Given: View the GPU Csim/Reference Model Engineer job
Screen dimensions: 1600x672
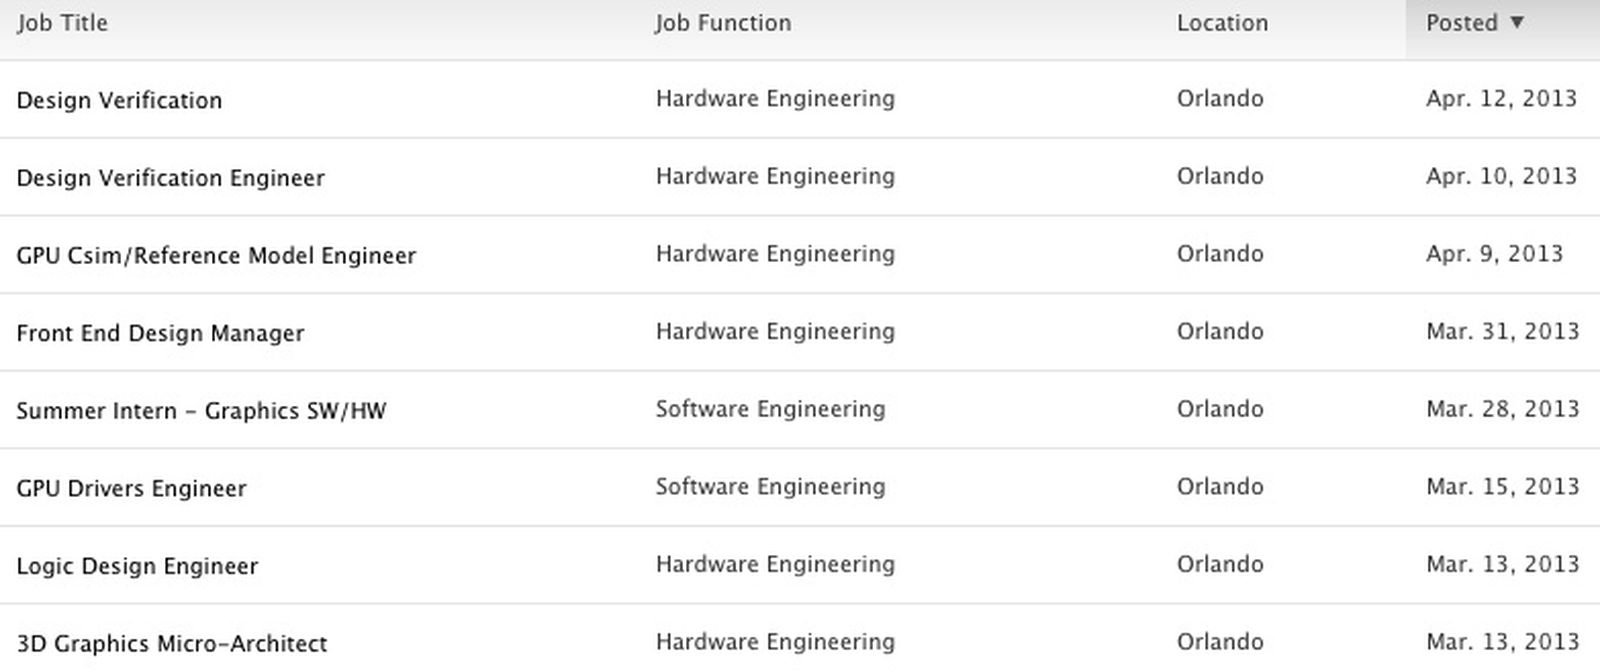Looking at the screenshot, I should pos(216,255).
